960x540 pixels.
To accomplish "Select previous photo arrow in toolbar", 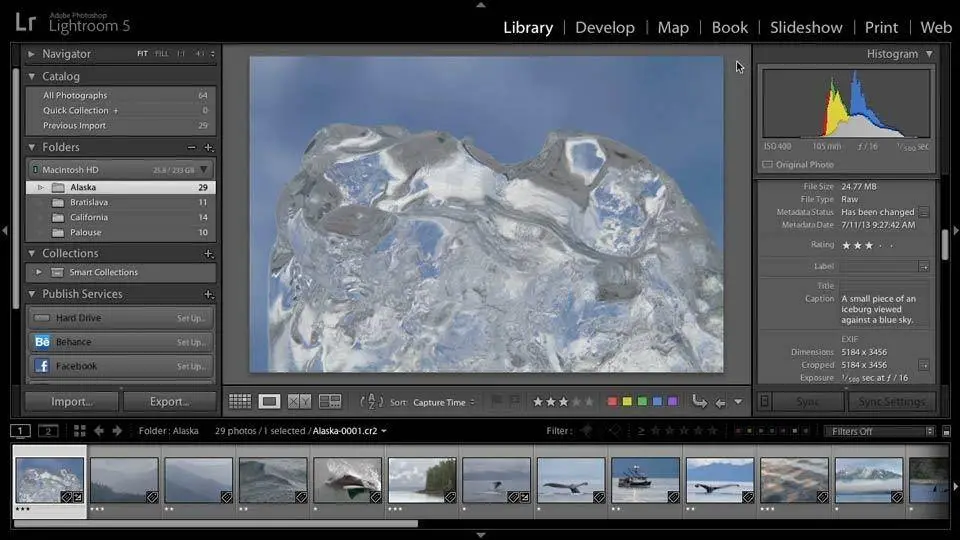I will point(721,402).
